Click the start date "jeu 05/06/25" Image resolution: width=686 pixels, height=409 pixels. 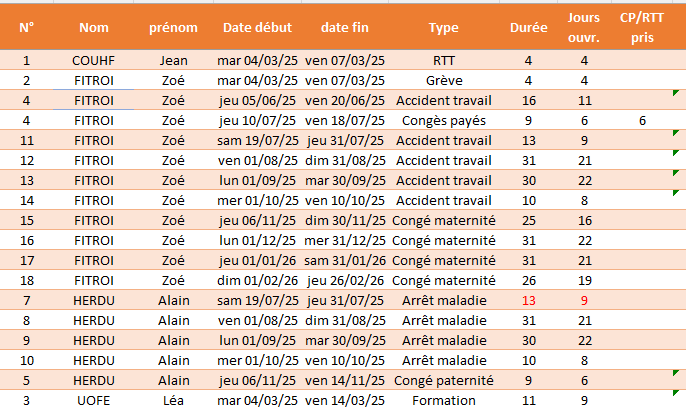click(x=257, y=100)
